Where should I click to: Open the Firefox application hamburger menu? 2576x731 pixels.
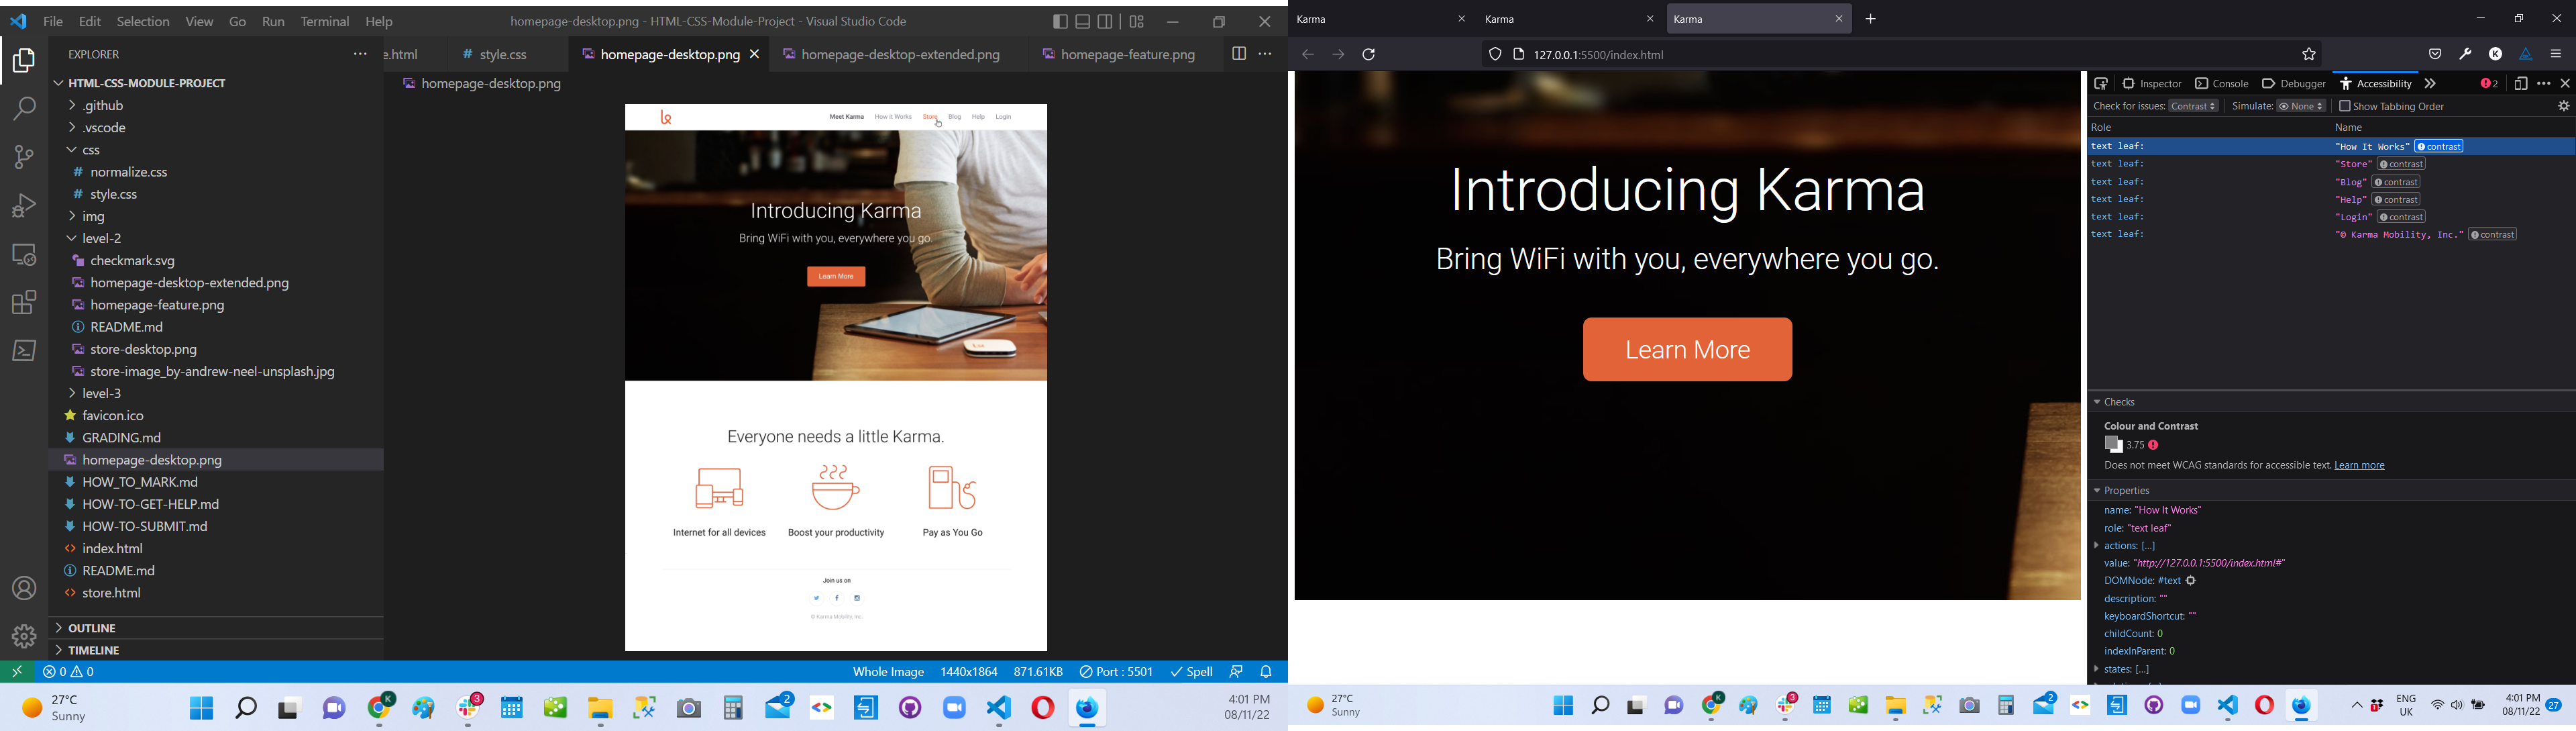coord(2555,55)
